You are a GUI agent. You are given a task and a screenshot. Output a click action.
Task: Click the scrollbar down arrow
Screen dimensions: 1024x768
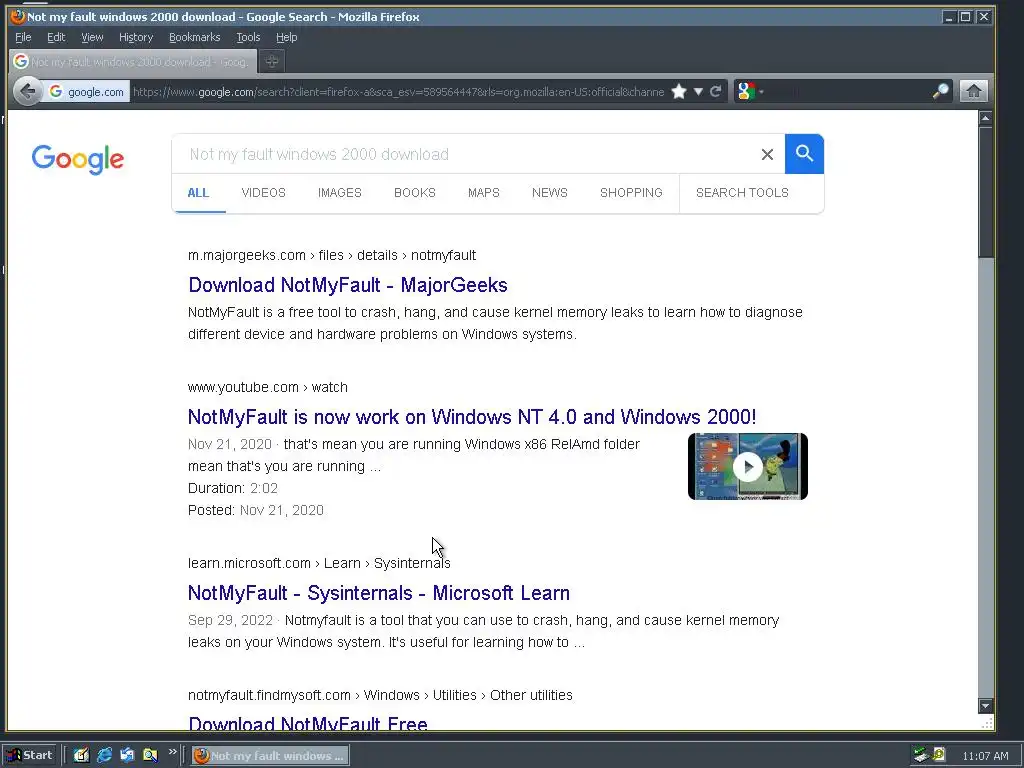click(x=985, y=706)
